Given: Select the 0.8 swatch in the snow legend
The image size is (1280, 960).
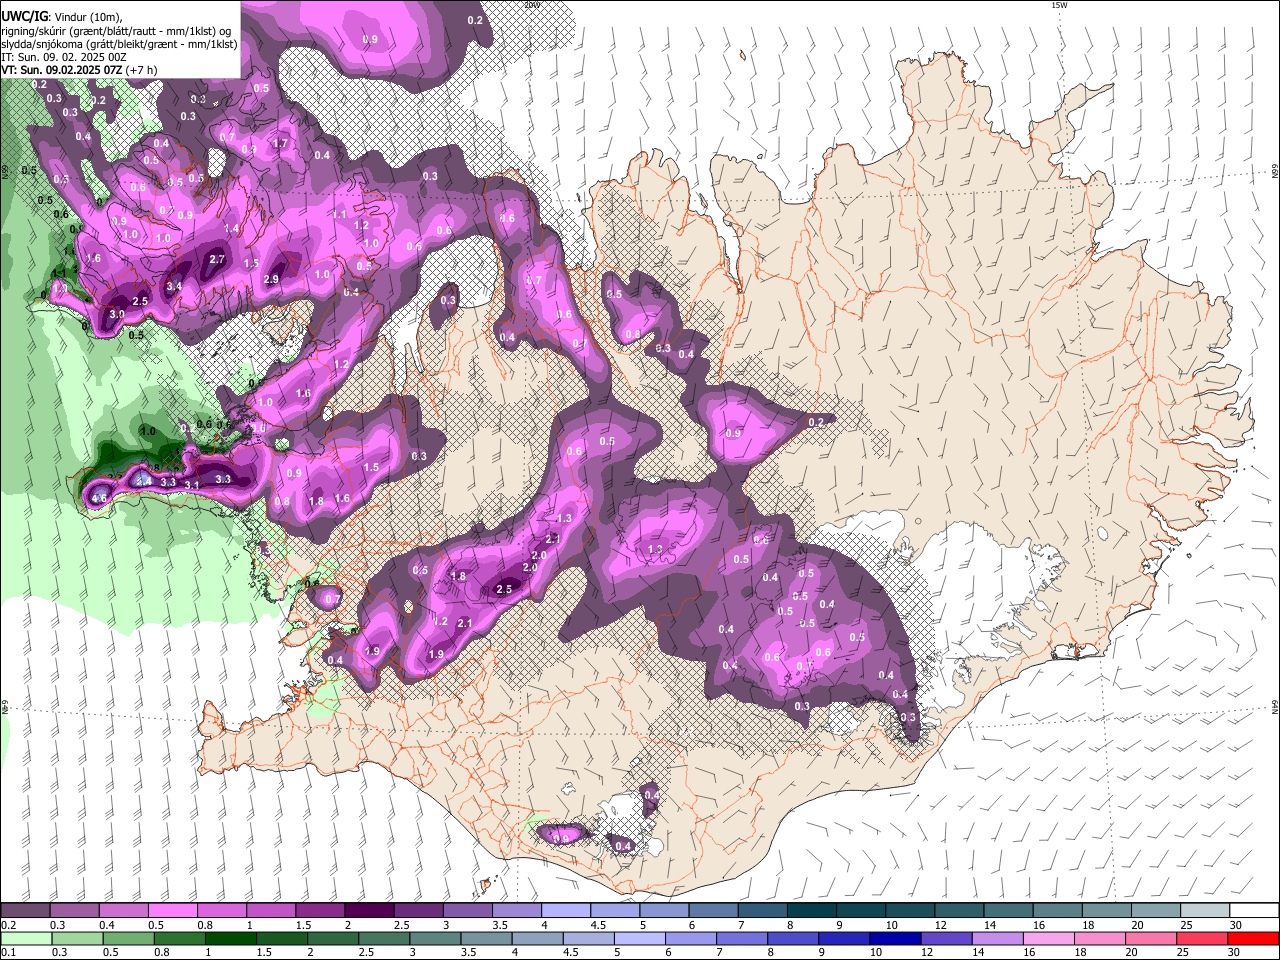Looking at the screenshot, I should tap(221, 911).
